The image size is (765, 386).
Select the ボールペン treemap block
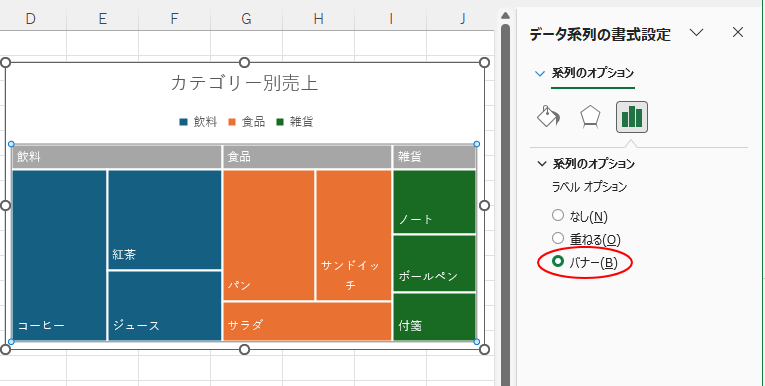[434, 264]
